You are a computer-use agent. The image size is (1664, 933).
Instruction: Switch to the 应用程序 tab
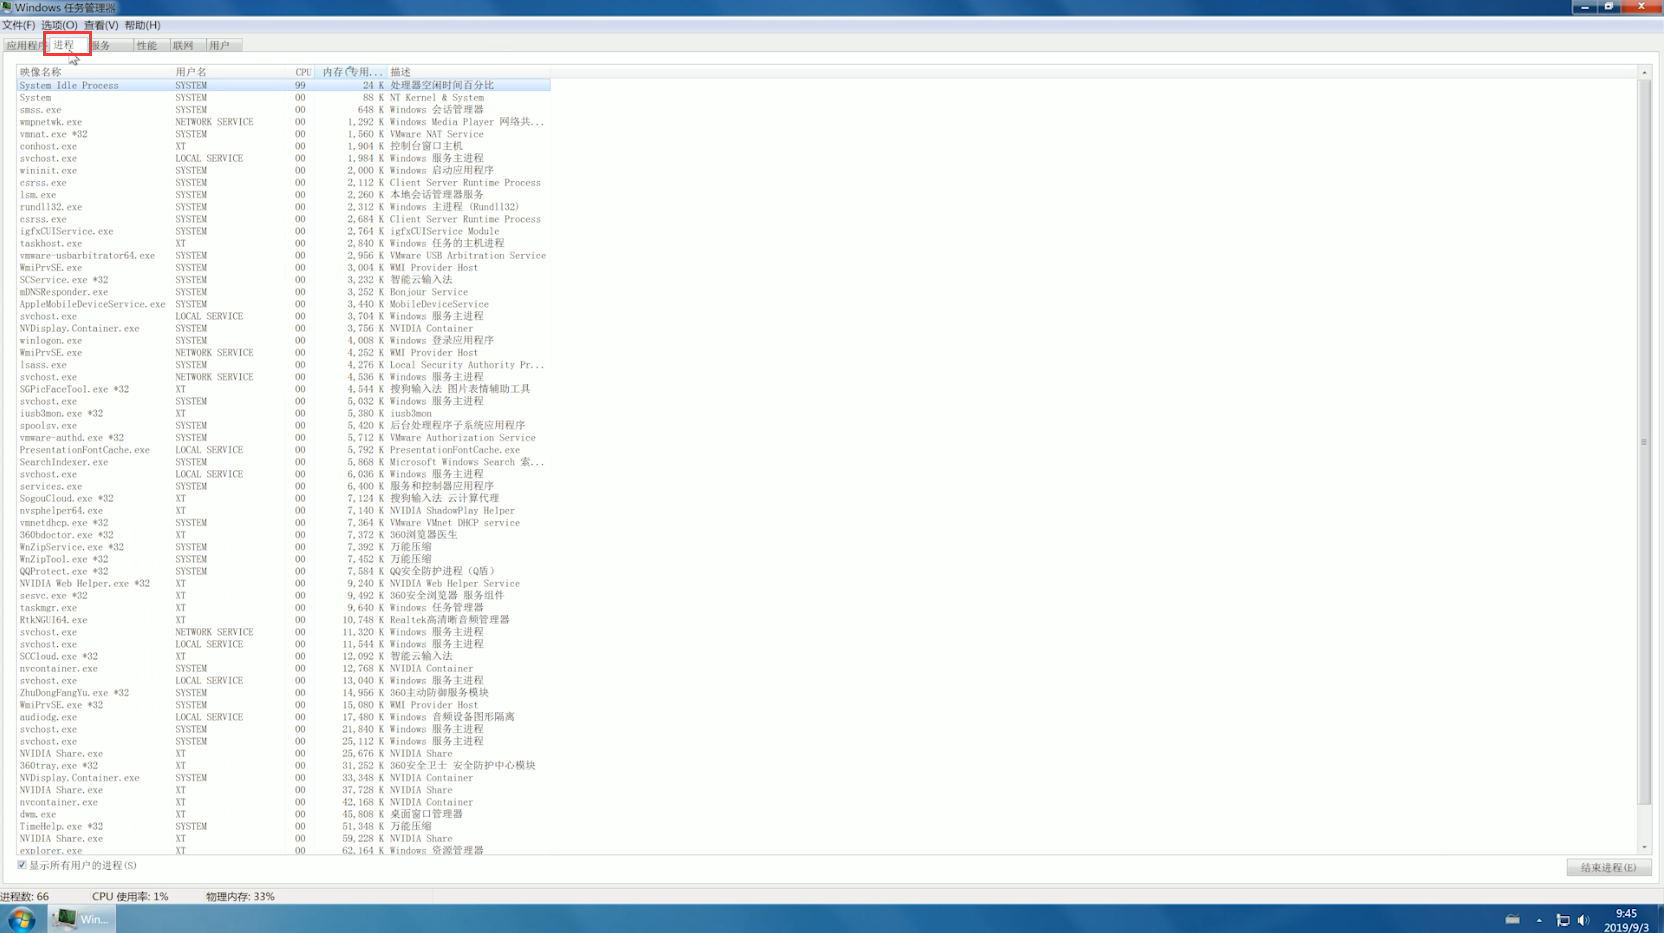click(x=24, y=45)
